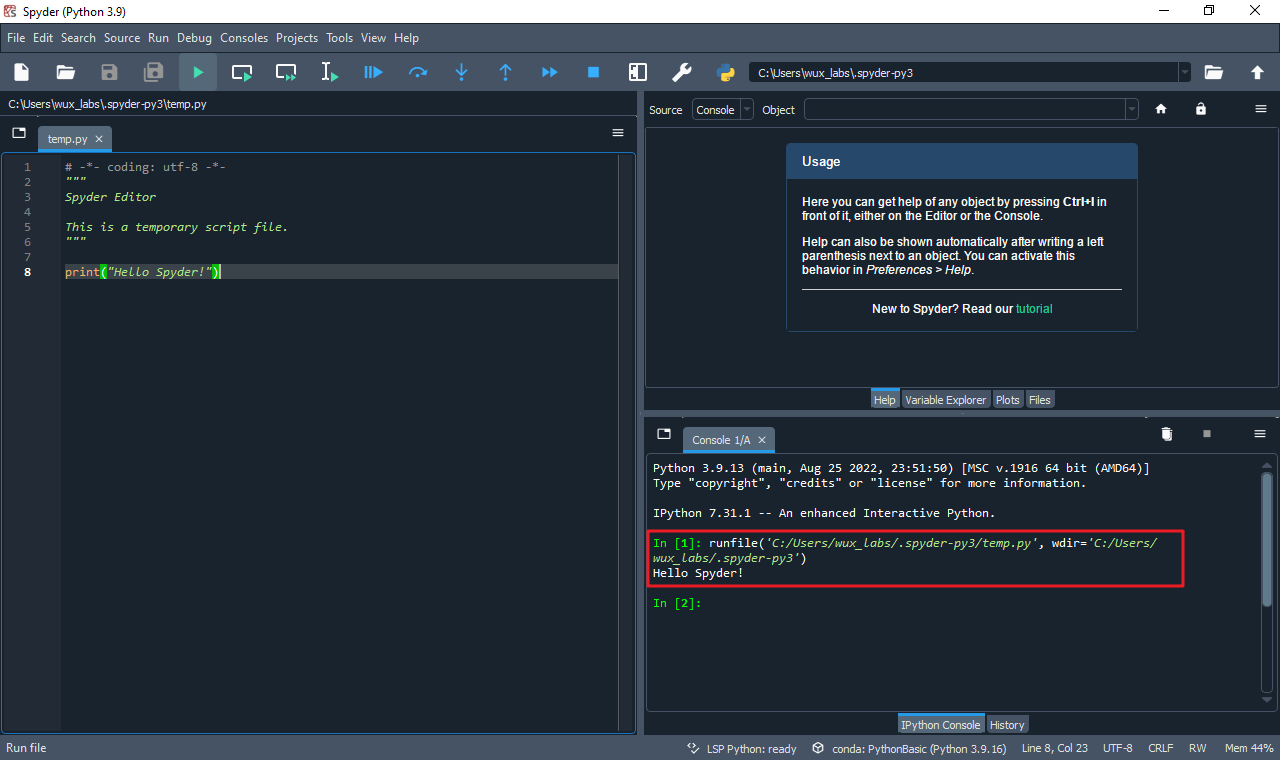The image size is (1280, 760).
Task: Click the Help pane home icon
Action: [1161, 109]
